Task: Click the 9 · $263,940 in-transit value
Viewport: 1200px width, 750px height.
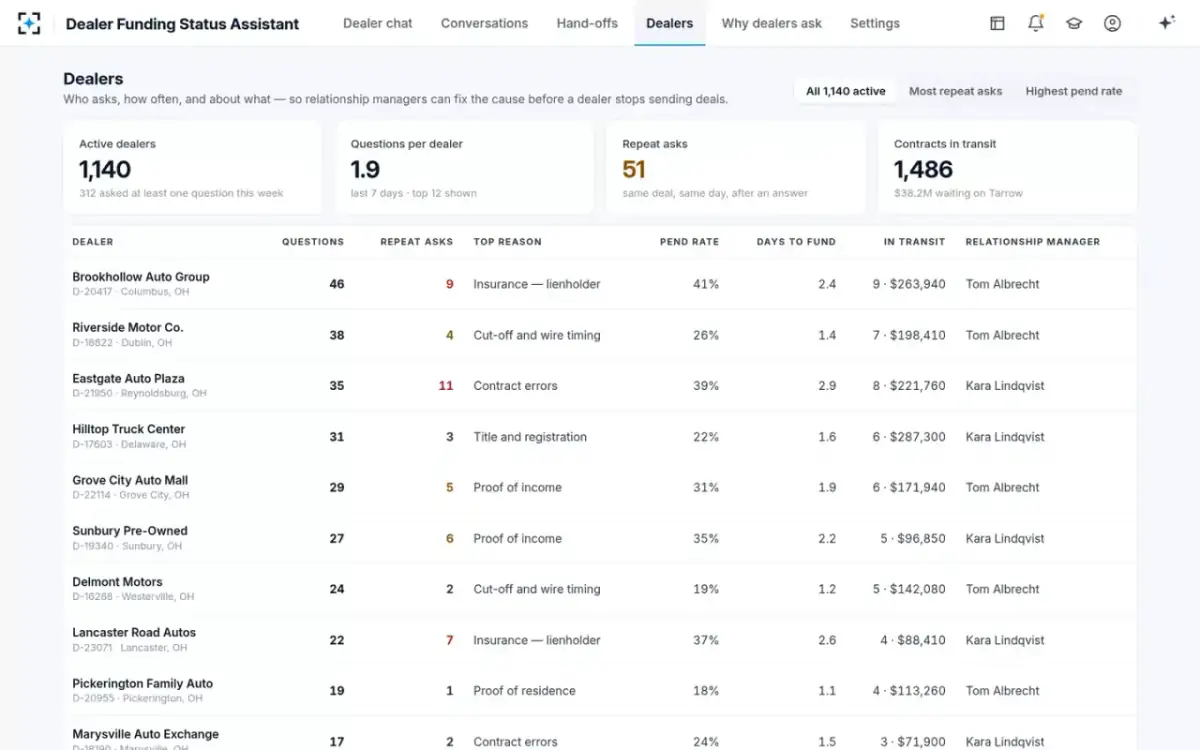Action: point(909,284)
